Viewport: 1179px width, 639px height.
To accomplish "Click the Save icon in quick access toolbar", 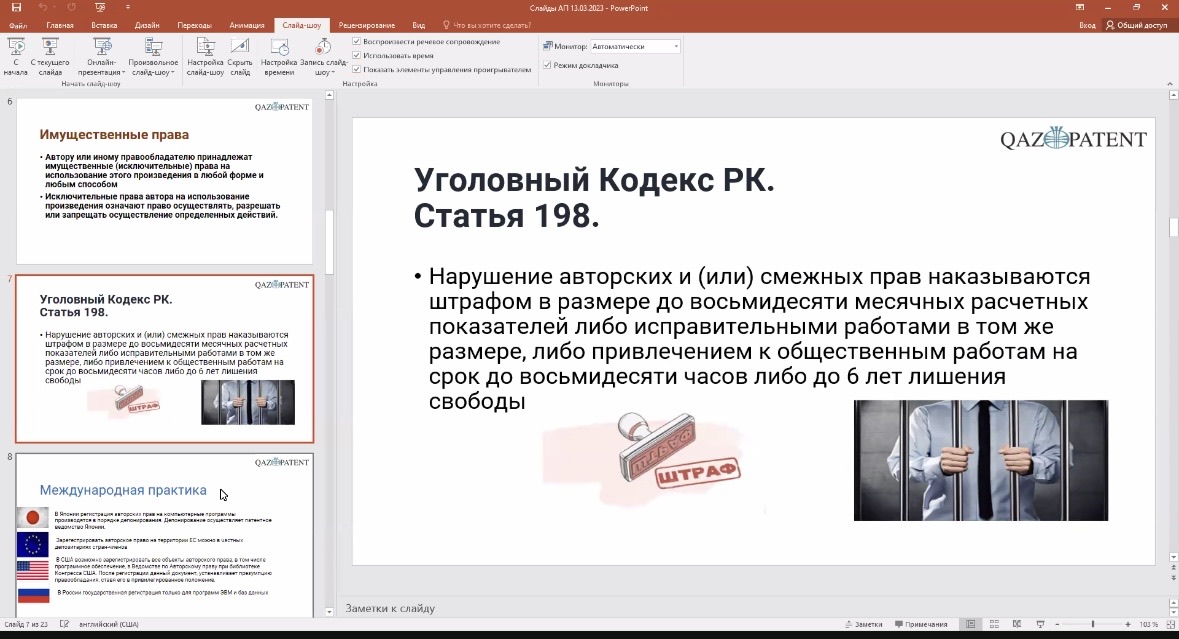I will (x=15, y=7).
